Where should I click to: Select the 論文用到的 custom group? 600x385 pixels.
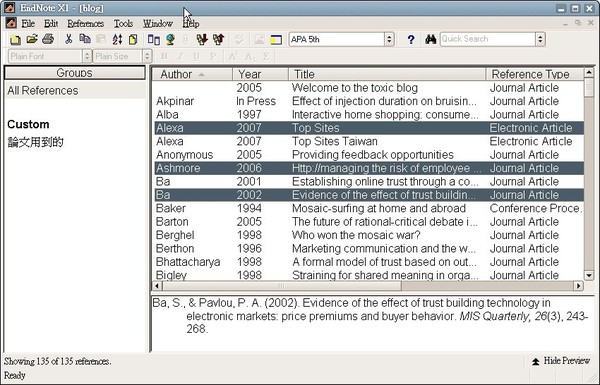coord(36,142)
